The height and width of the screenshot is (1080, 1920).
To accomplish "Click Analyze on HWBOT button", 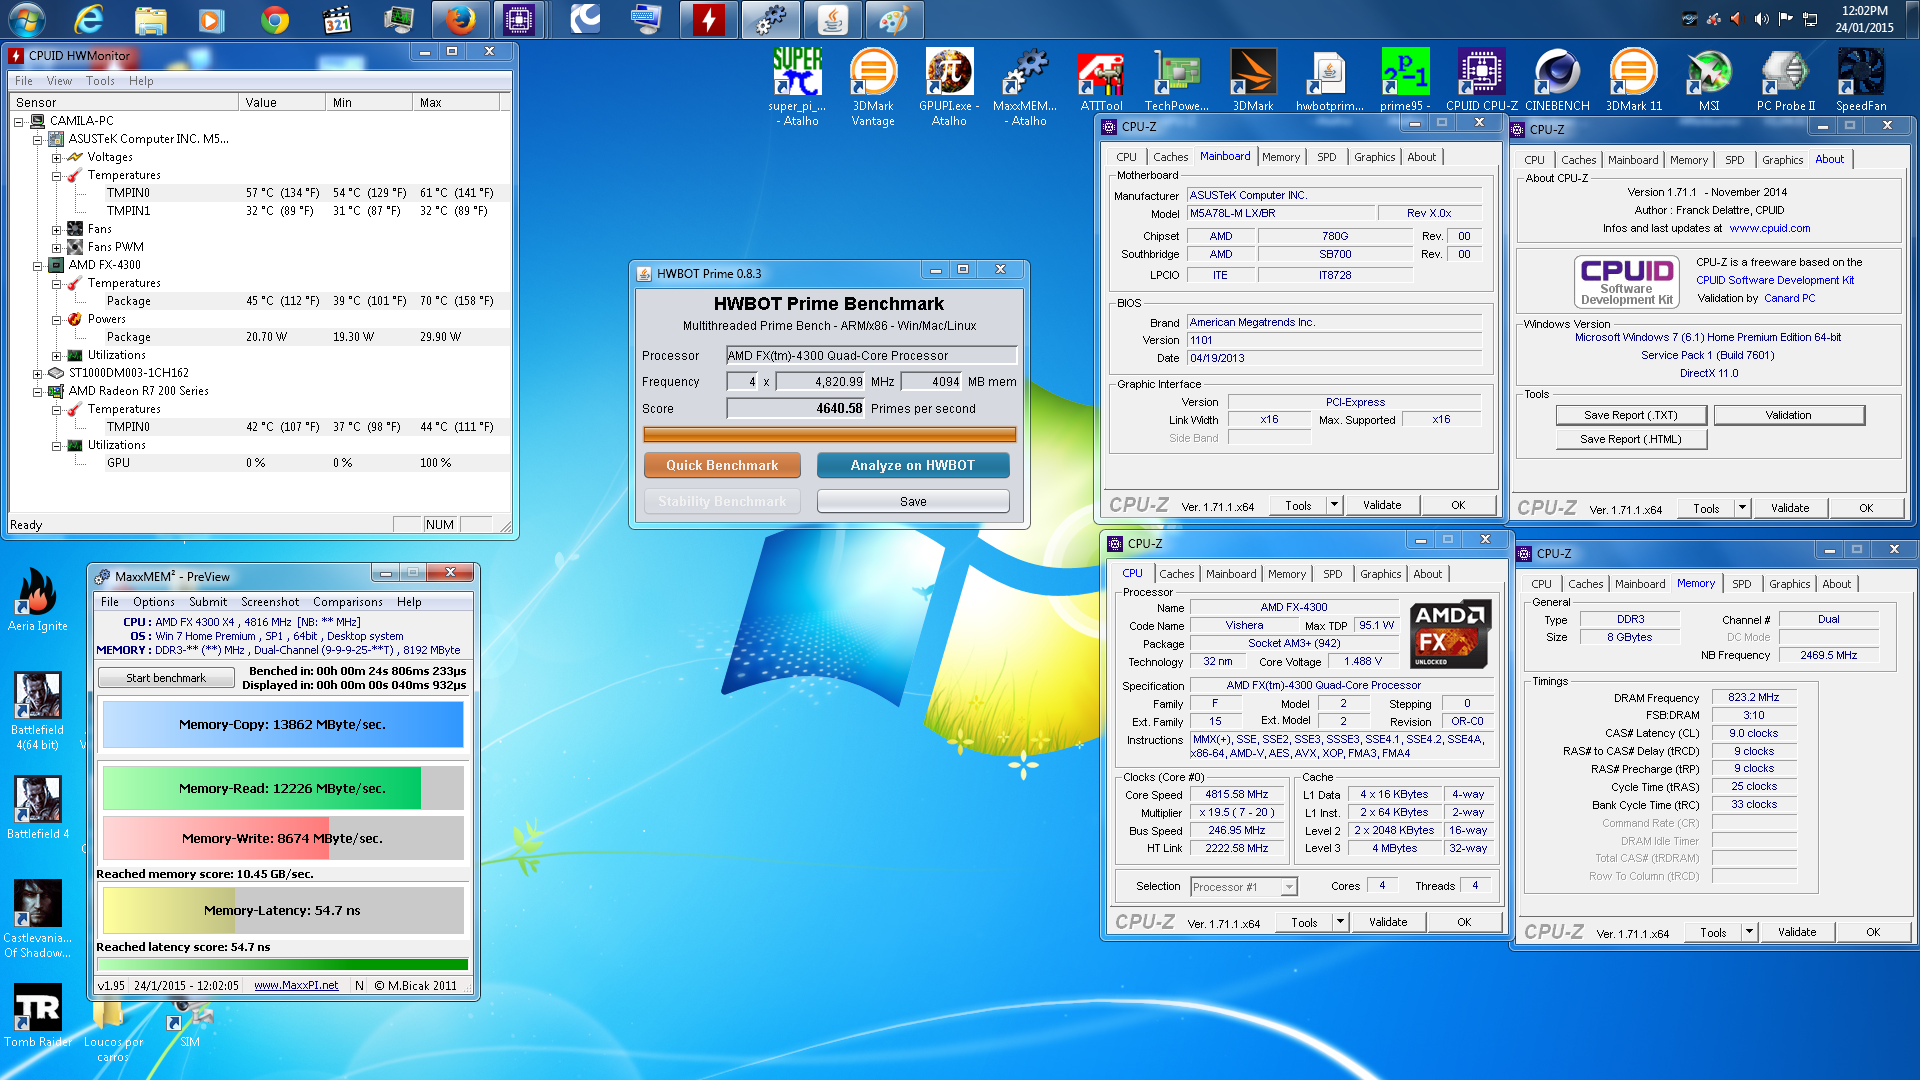I will [913, 465].
